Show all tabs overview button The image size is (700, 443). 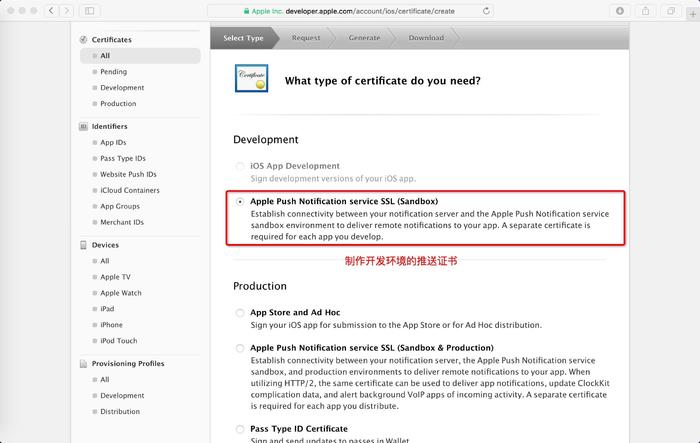pyautogui.click(x=668, y=10)
